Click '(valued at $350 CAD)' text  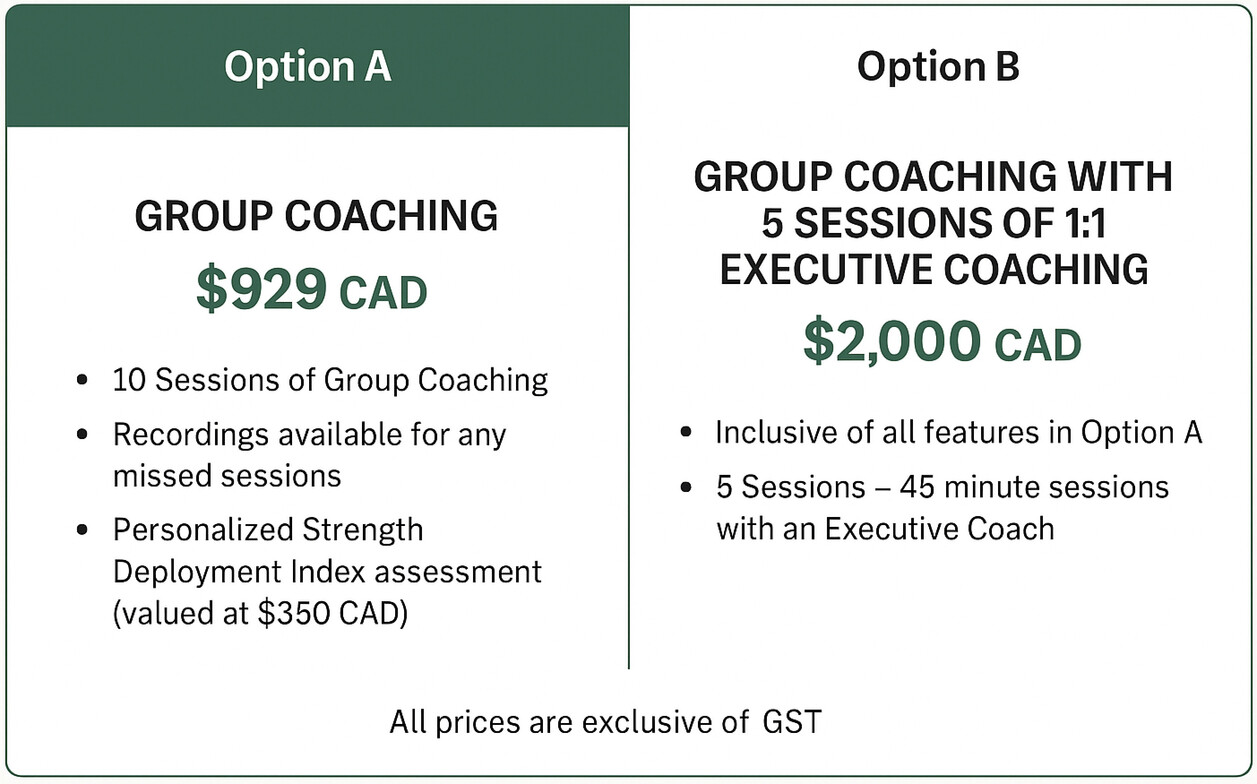260,613
